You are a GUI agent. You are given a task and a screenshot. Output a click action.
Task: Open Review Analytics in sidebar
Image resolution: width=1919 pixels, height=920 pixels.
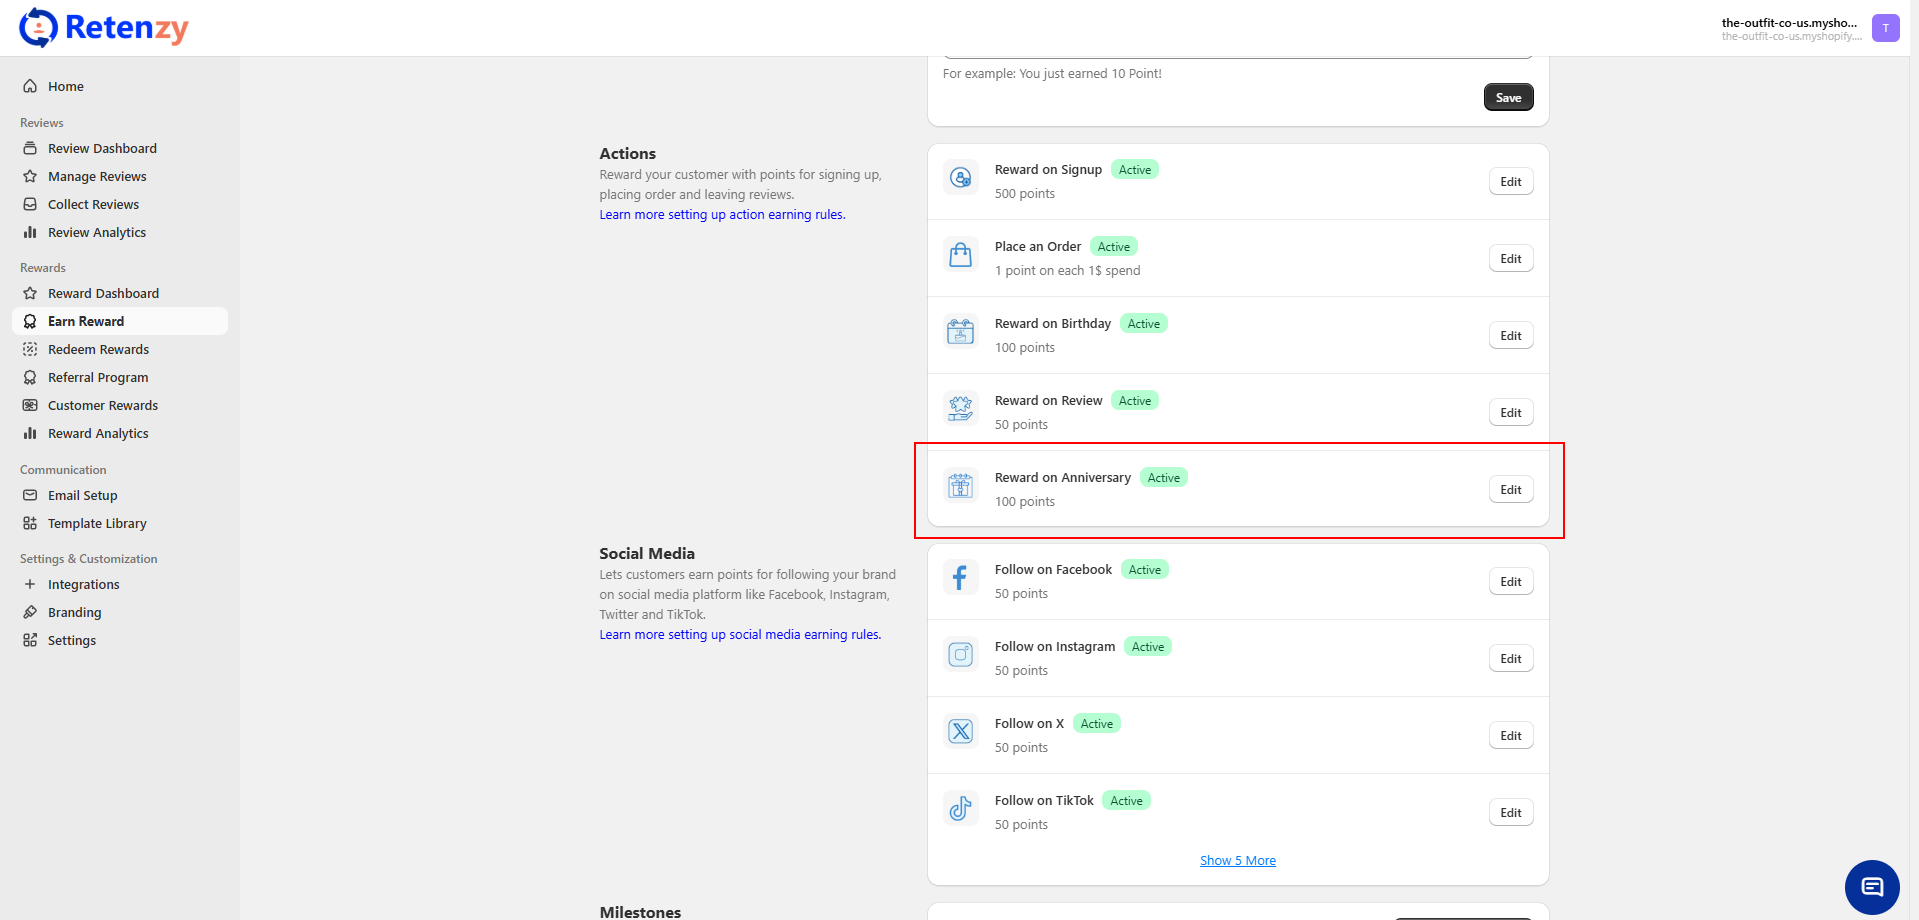click(96, 233)
